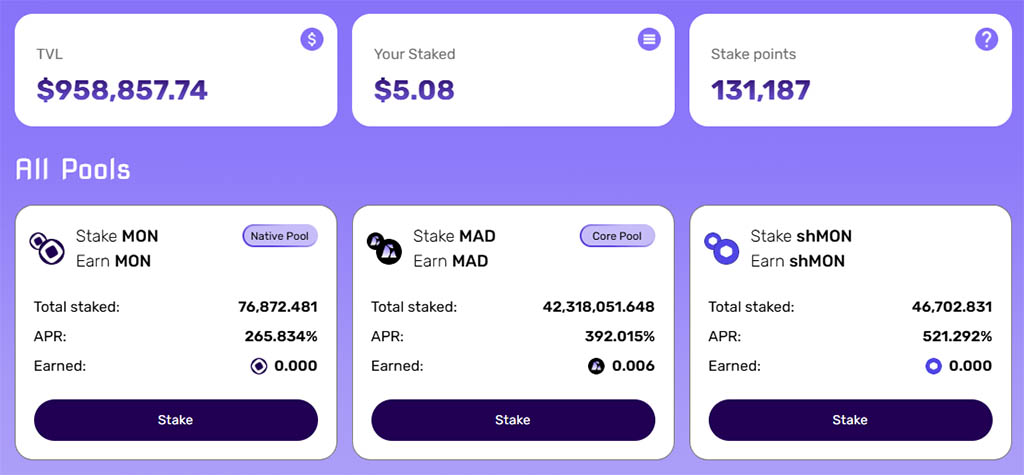The width and height of the screenshot is (1024, 475).
Task: Select the Native Pool badge
Action: (280, 236)
